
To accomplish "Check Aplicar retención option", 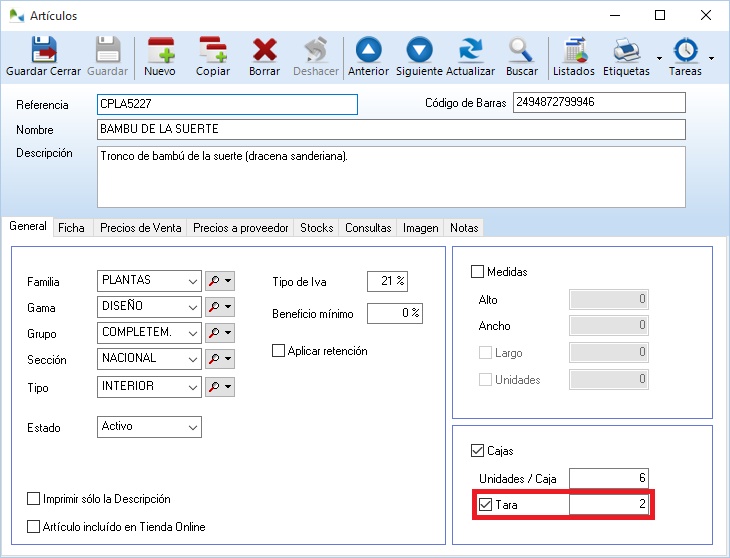I will (279, 351).
